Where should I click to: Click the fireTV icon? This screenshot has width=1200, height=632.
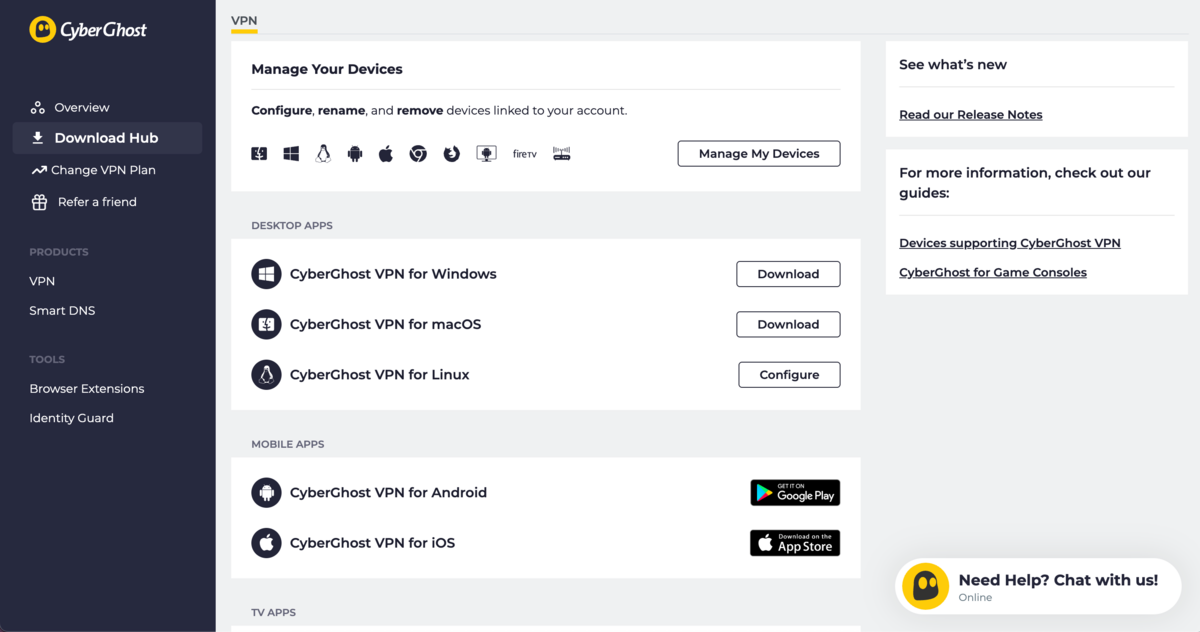(x=525, y=154)
